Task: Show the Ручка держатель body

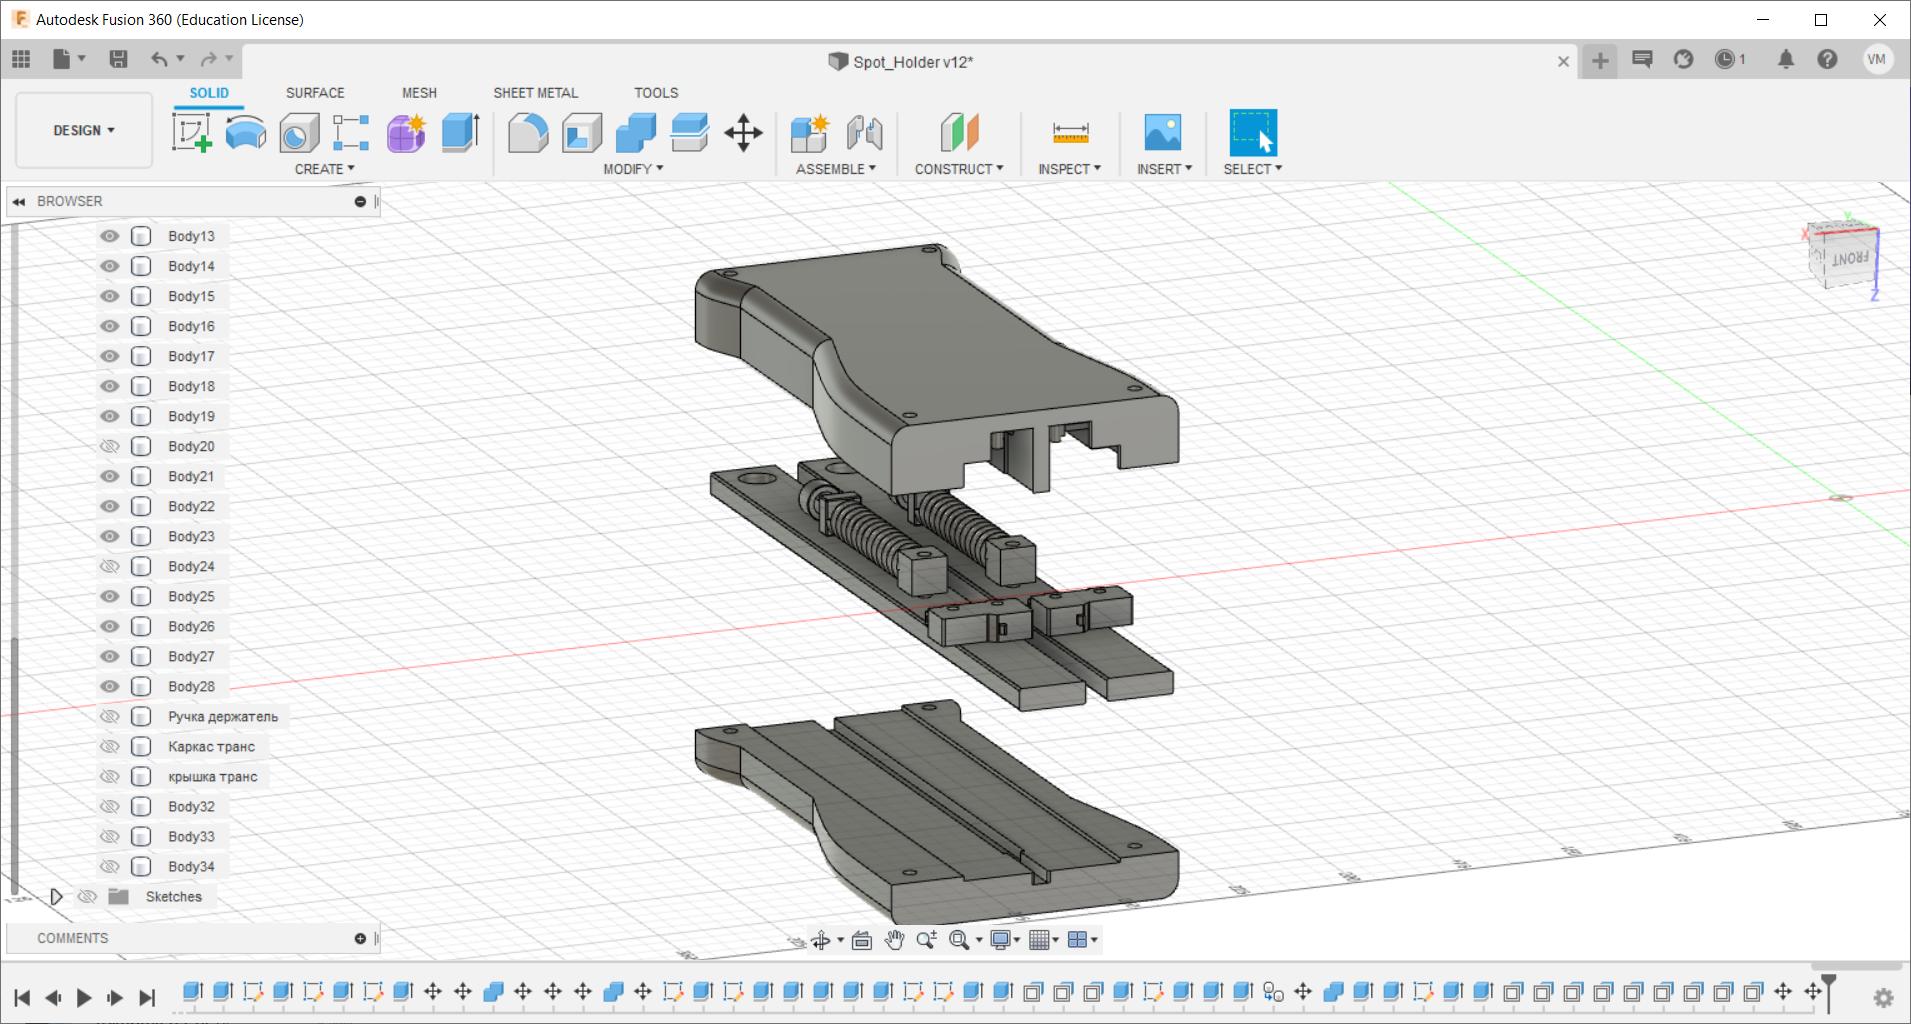Action: (x=110, y=716)
